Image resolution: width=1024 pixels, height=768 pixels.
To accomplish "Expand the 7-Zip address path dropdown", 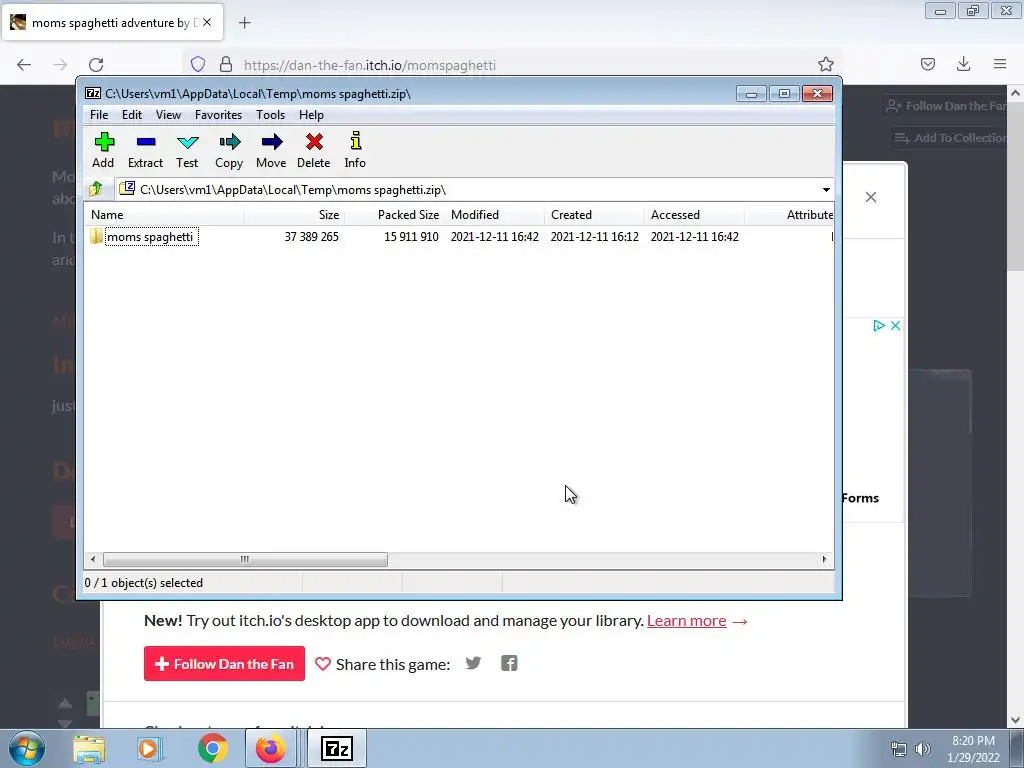I will [x=826, y=190].
